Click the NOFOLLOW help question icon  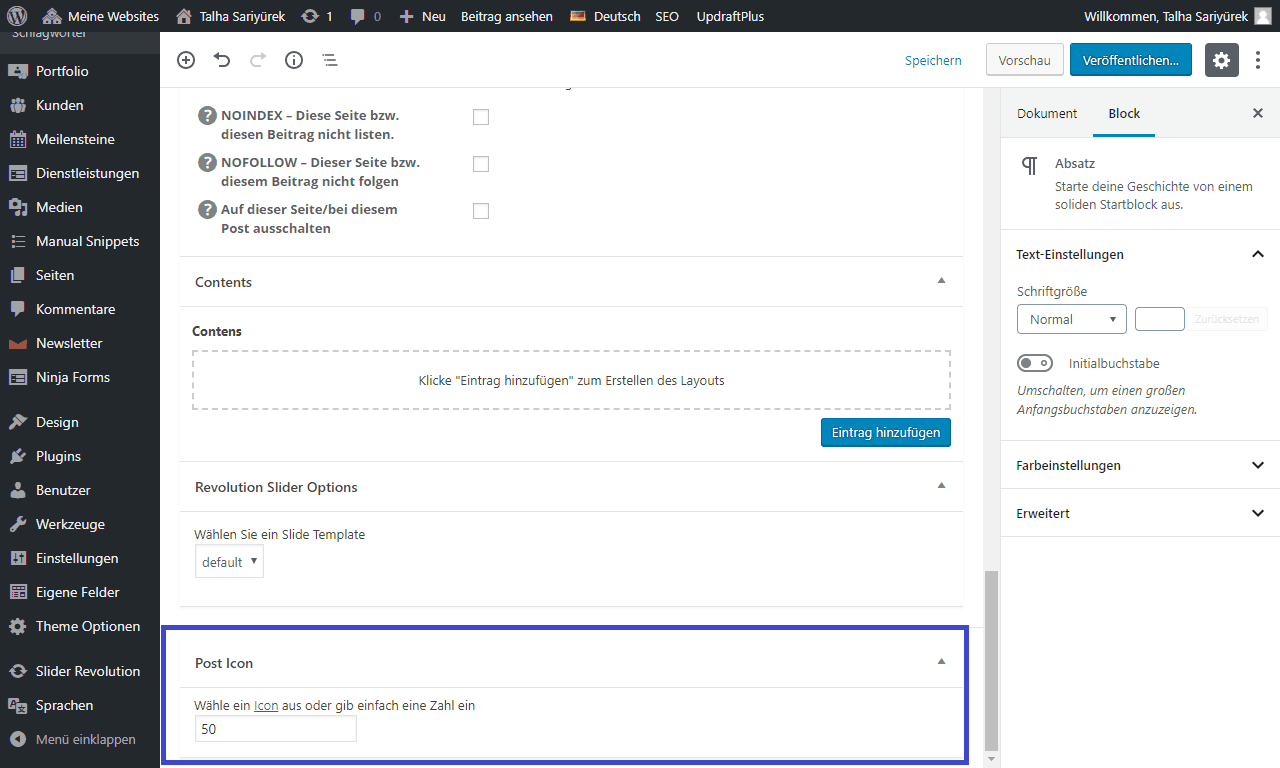[x=207, y=162]
